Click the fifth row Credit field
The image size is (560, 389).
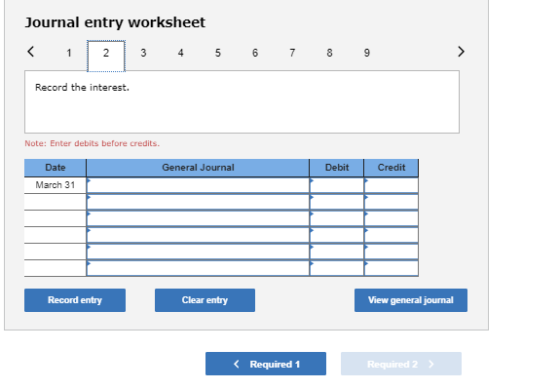click(x=391, y=252)
